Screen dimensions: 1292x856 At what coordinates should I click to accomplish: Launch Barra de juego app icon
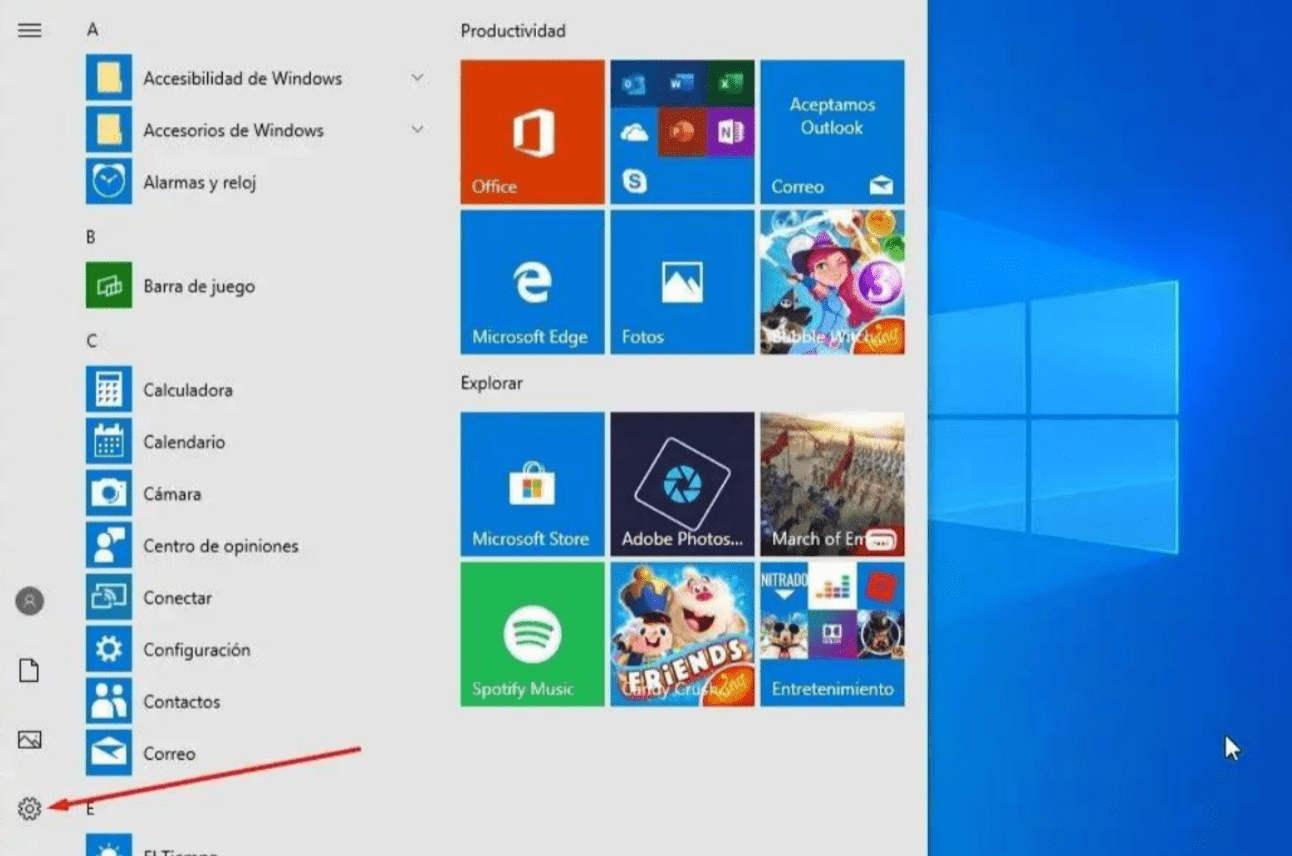click(x=109, y=286)
